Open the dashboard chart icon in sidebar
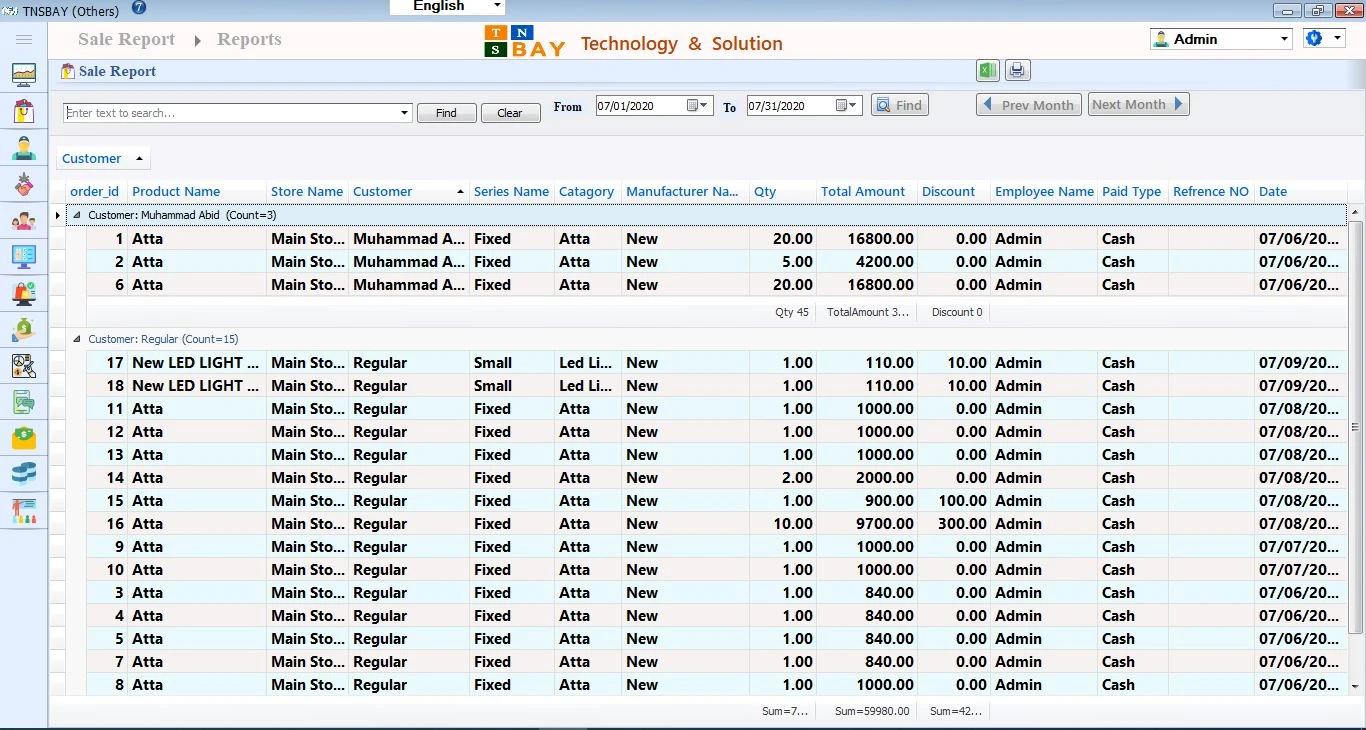 point(24,75)
